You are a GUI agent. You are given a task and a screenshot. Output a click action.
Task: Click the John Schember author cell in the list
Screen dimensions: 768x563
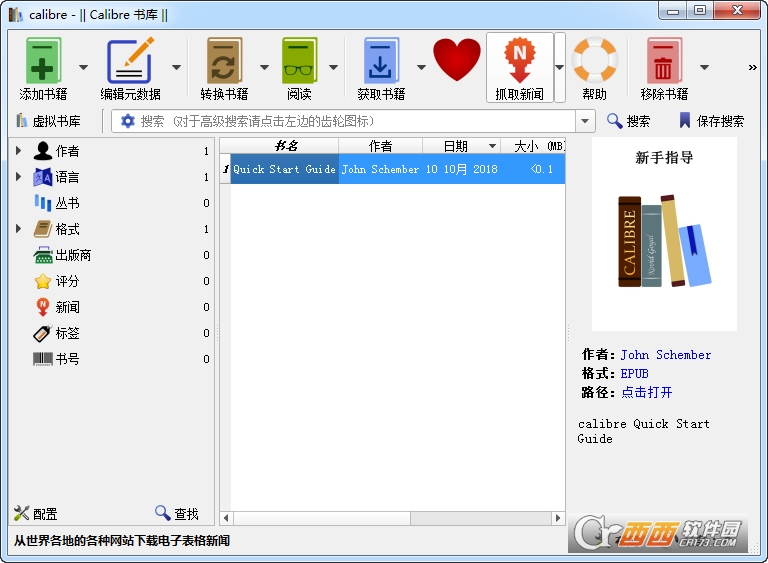pyautogui.click(x=381, y=169)
